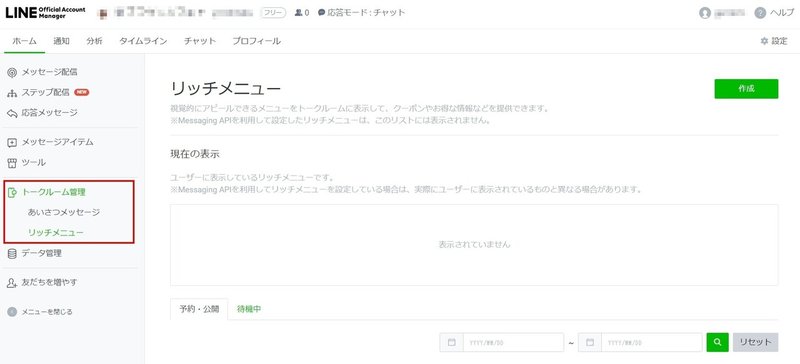Click メニューを閉じる to collapse sidebar
Image resolution: width=800 pixels, height=364 pixels.
pos(47,311)
